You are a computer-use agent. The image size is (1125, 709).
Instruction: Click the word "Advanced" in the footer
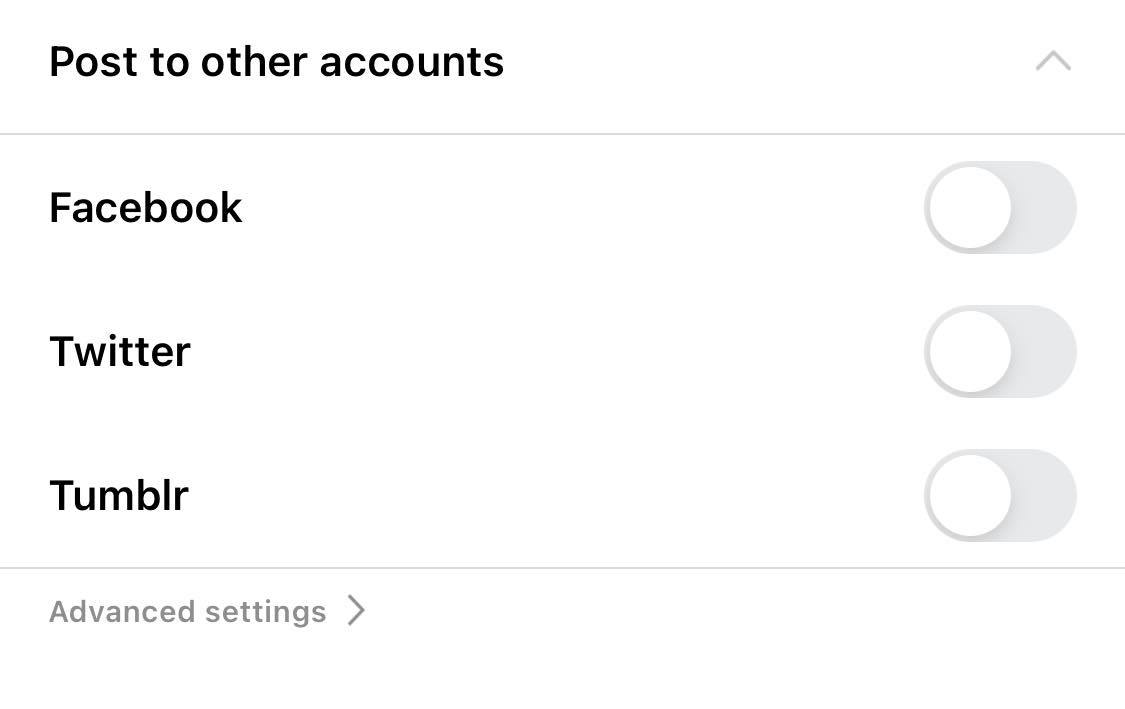coord(124,612)
